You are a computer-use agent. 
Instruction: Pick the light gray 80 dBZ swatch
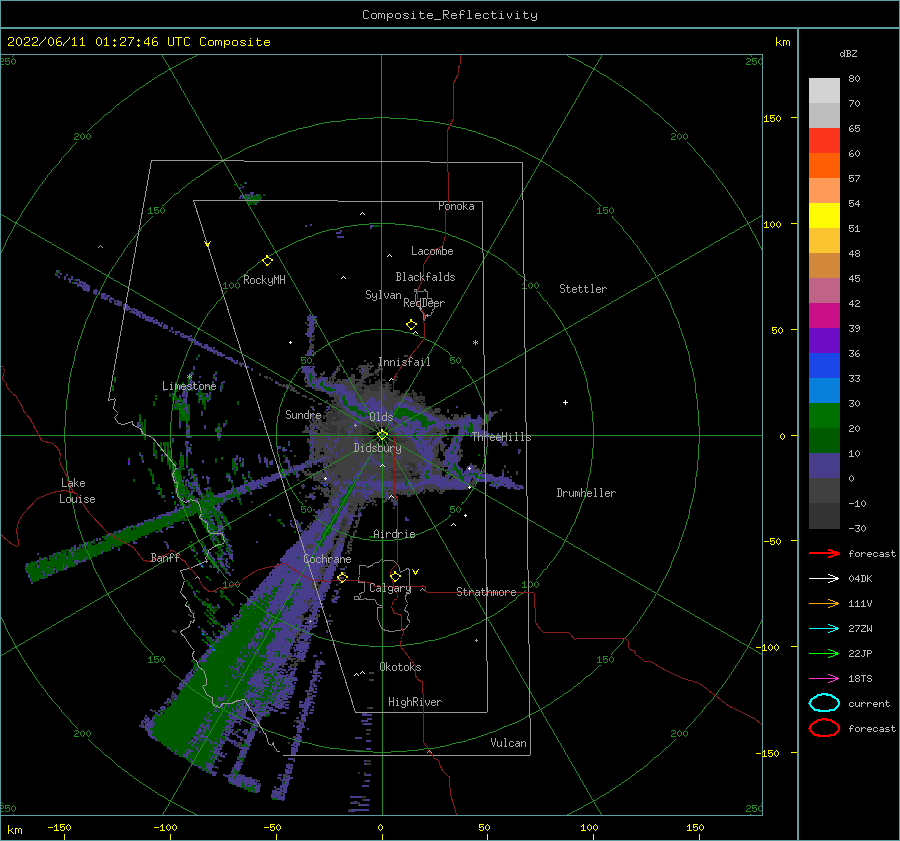click(x=824, y=90)
